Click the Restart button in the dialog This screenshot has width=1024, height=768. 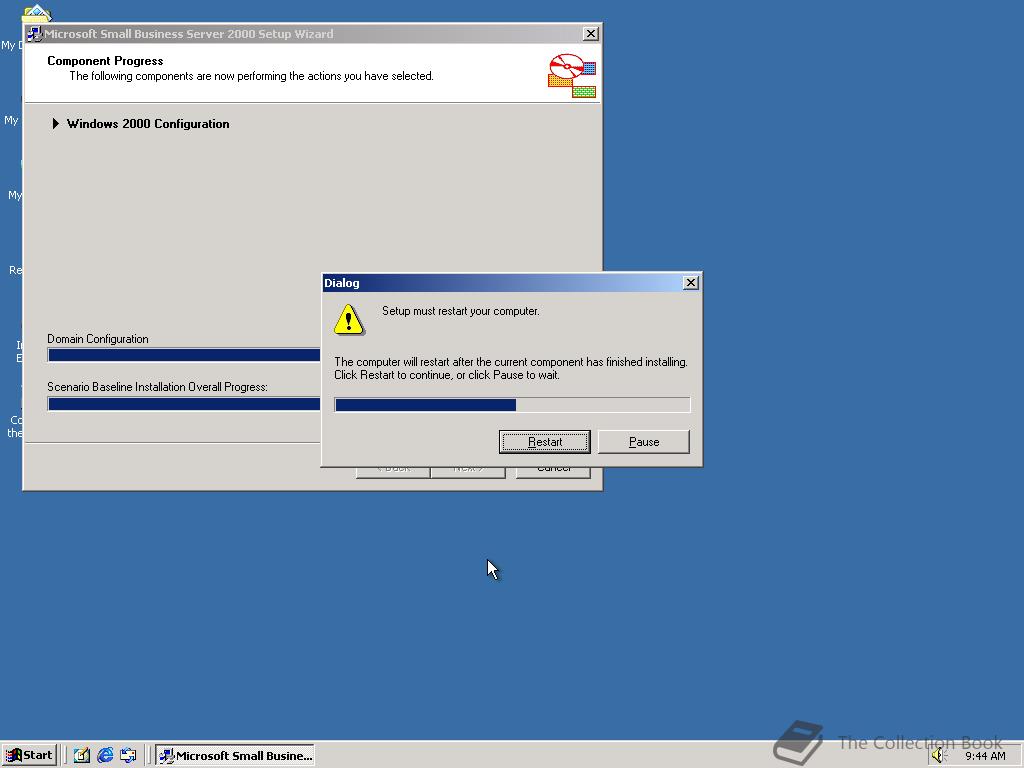(545, 441)
